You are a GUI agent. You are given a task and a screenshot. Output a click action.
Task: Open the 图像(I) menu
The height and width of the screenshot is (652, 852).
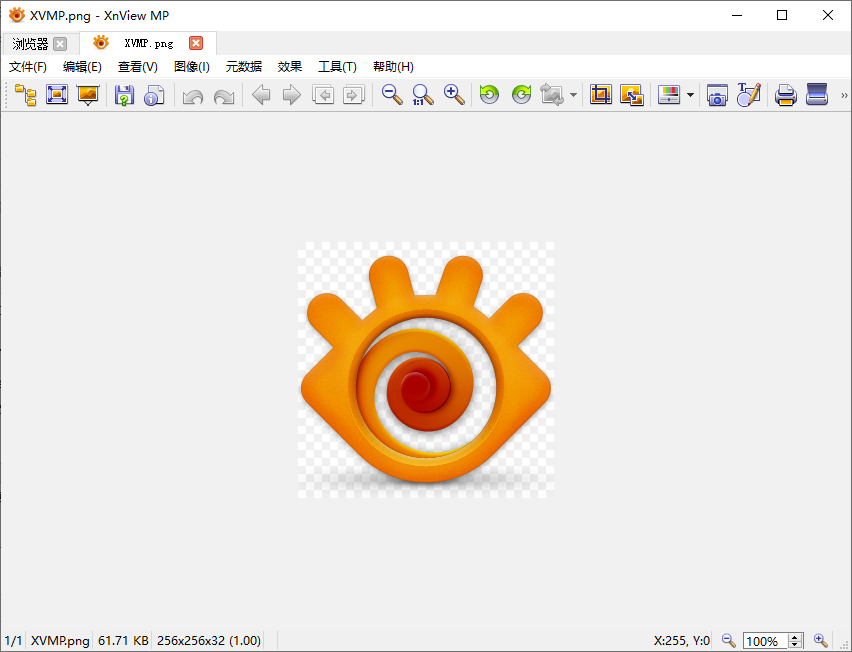pos(191,67)
